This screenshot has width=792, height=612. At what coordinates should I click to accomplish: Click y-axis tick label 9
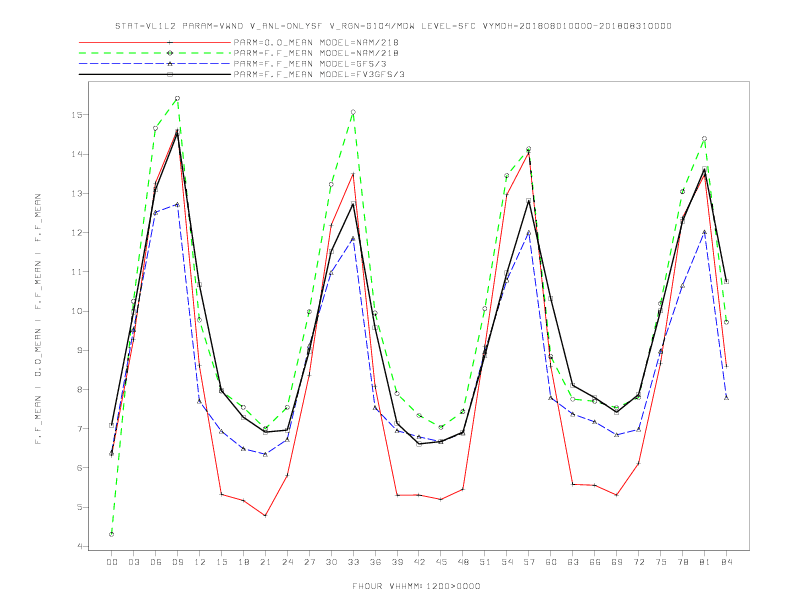pos(79,350)
